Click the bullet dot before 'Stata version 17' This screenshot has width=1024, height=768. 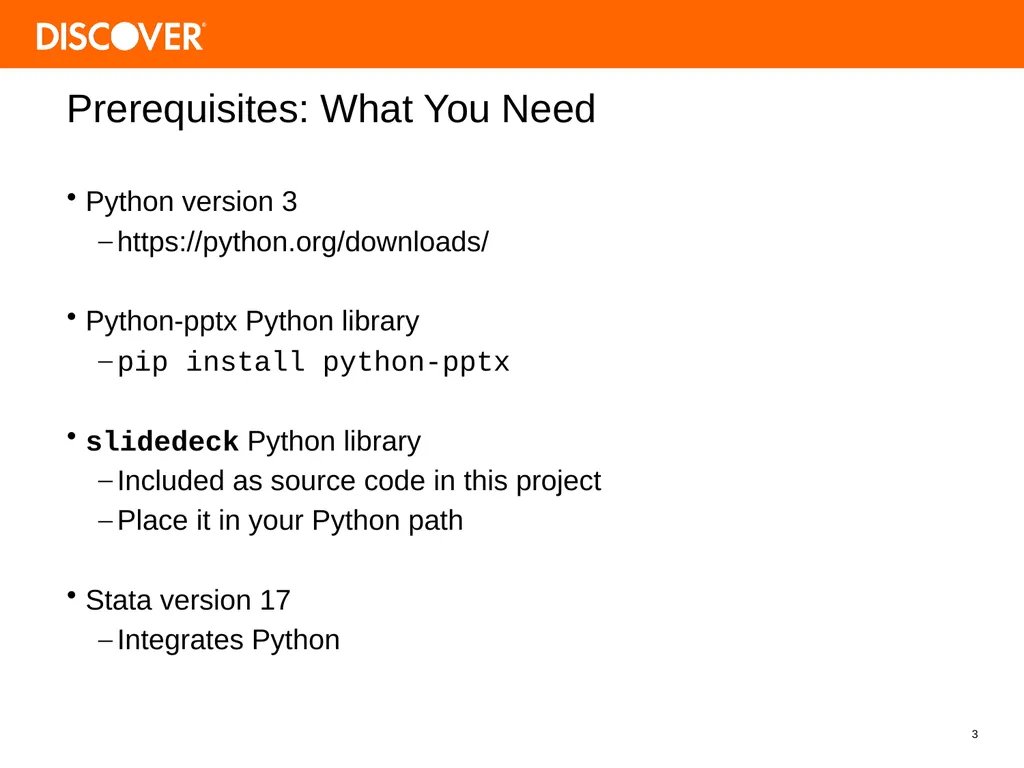tap(72, 596)
